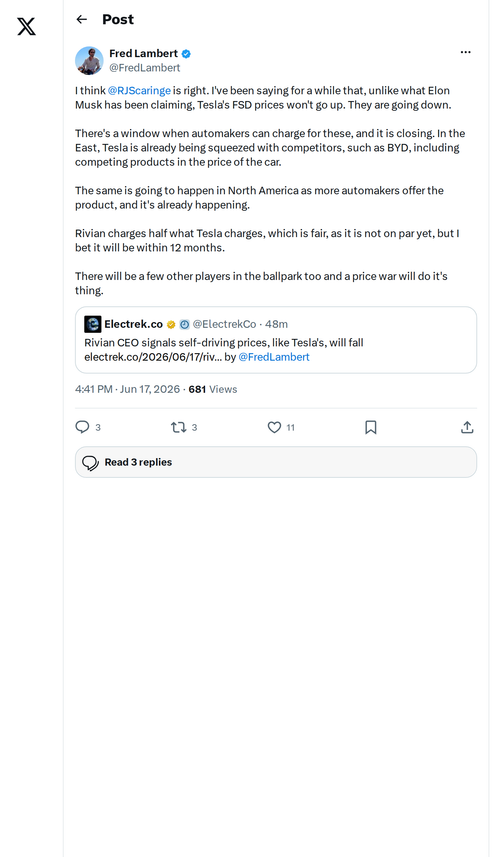
Task: Click the 4:41 PM Jun 17, 2026 timestamp
Action: tap(127, 389)
